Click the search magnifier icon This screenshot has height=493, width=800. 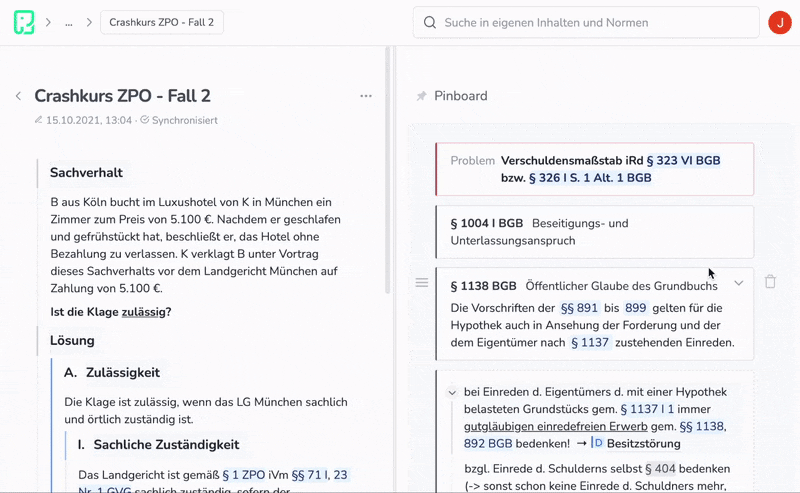(430, 22)
